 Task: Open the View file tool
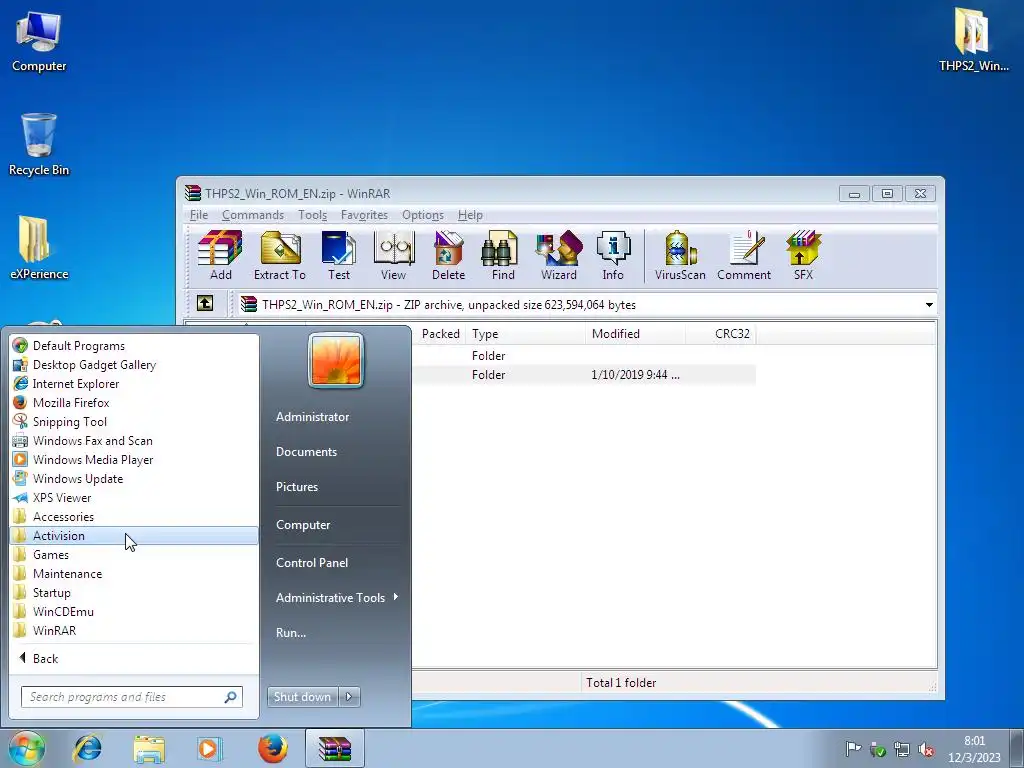(x=393, y=255)
